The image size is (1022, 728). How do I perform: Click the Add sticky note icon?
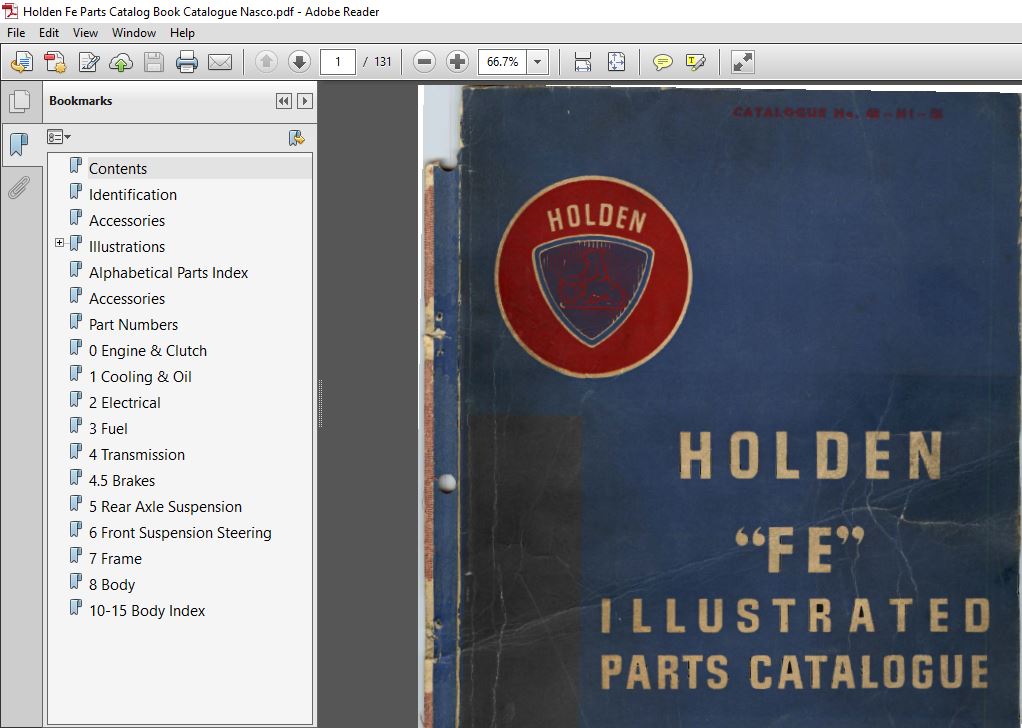pyautogui.click(x=663, y=62)
